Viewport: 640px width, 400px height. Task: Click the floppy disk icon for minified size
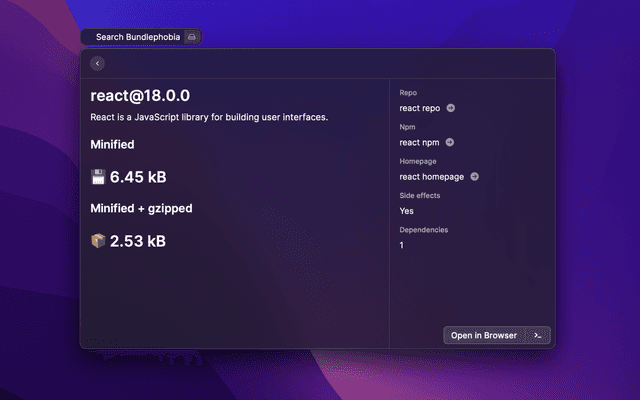(98, 178)
